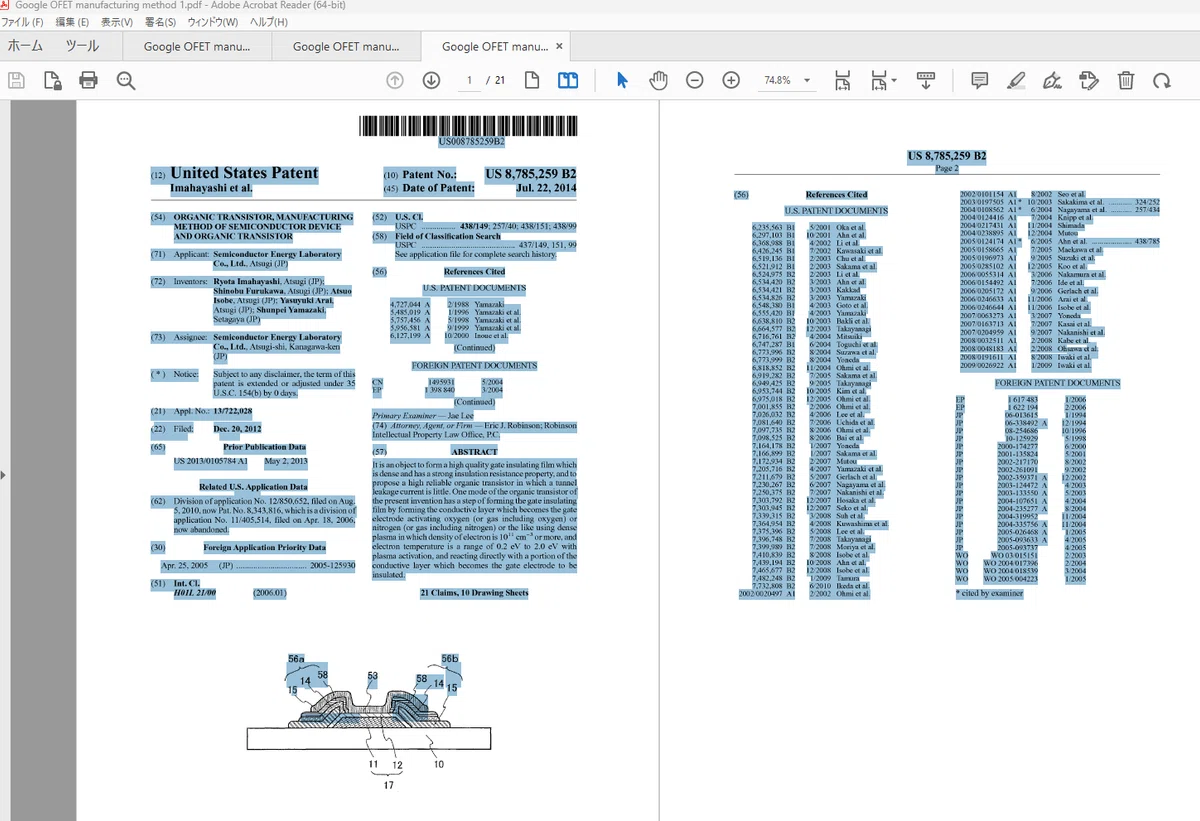Open the 編集(E) menu
Image resolution: width=1200 pixels, height=821 pixels.
tap(71, 22)
